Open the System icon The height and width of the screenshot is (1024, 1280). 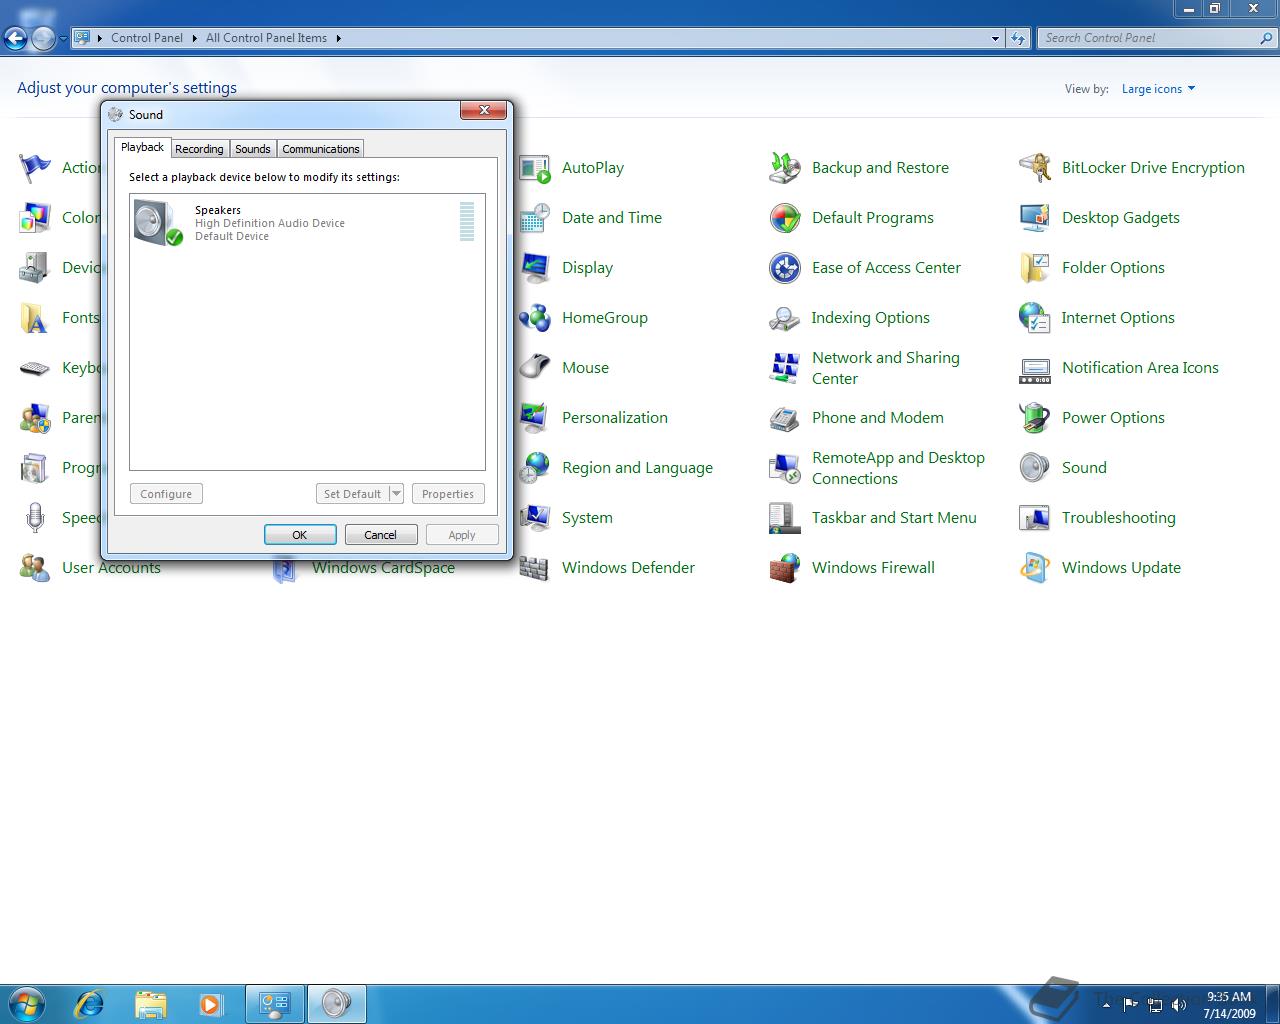pyautogui.click(x=535, y=518)
